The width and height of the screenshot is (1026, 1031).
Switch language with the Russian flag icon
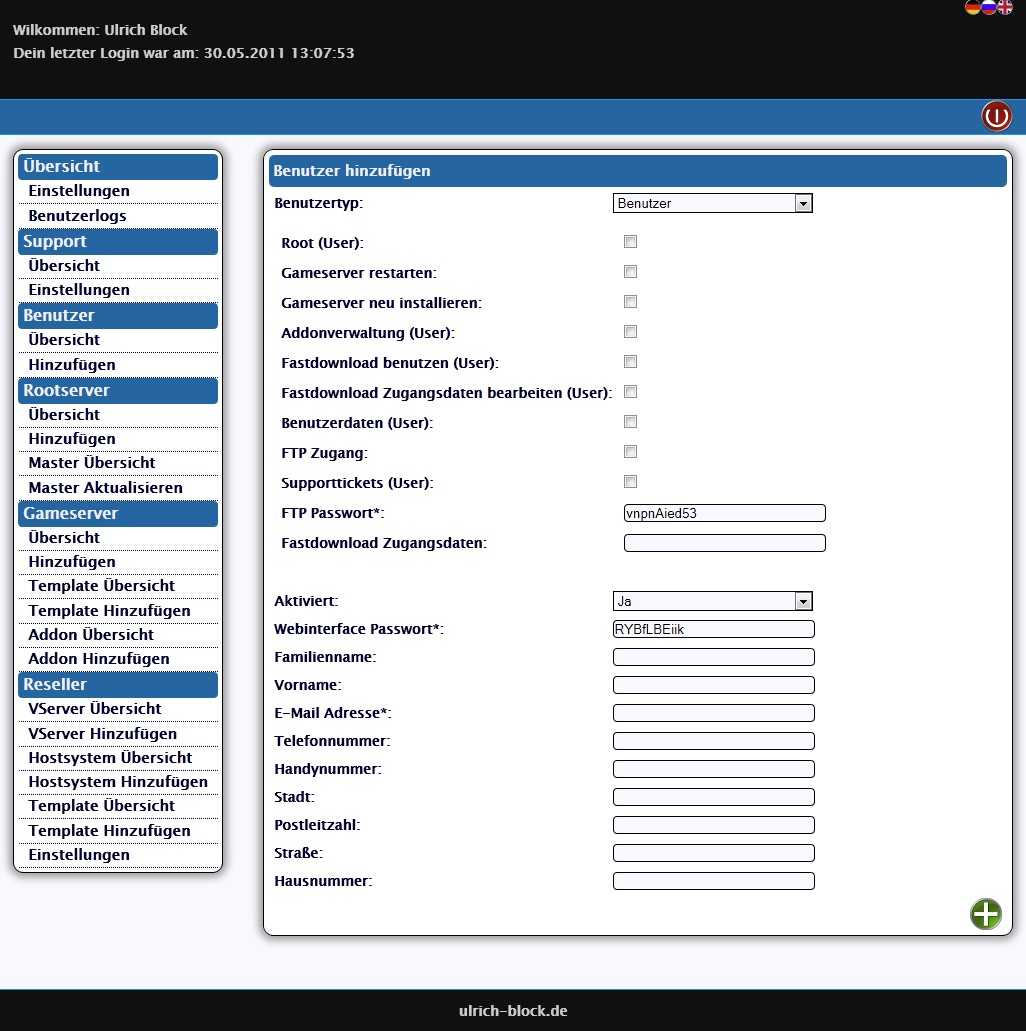(x=989, y=7)
